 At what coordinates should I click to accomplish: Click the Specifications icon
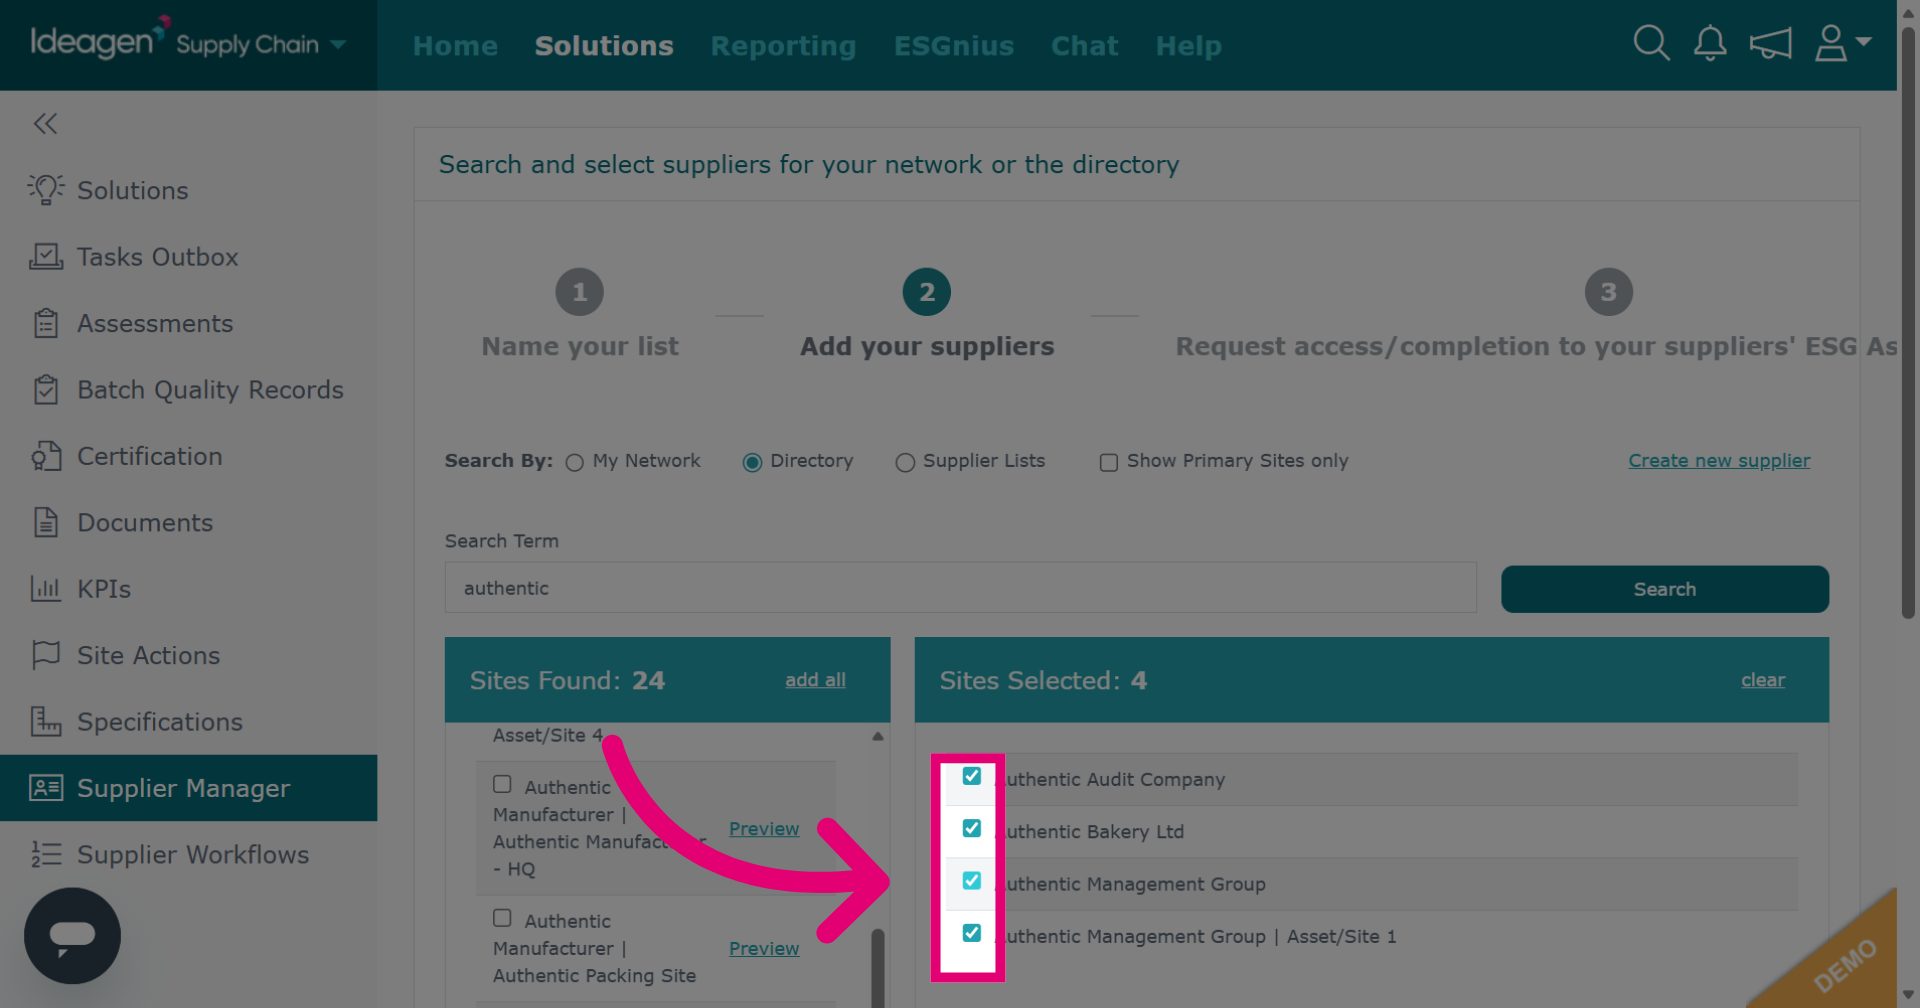coord(45,721)
